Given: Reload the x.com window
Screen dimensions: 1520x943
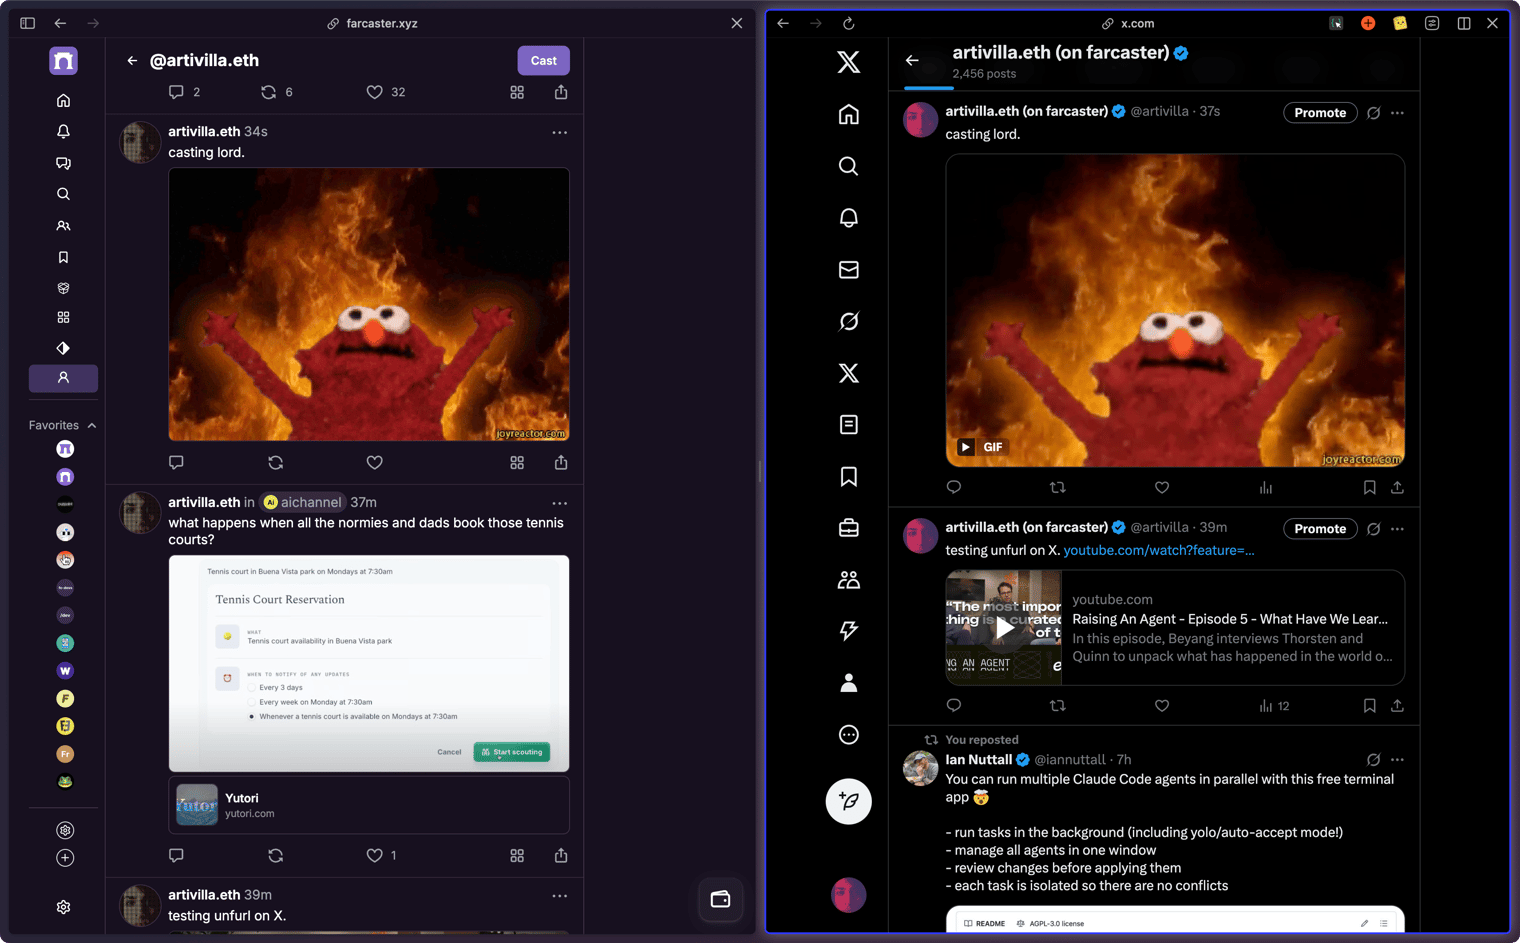Looking at the screenshot, I should click(x=848, y=23).
